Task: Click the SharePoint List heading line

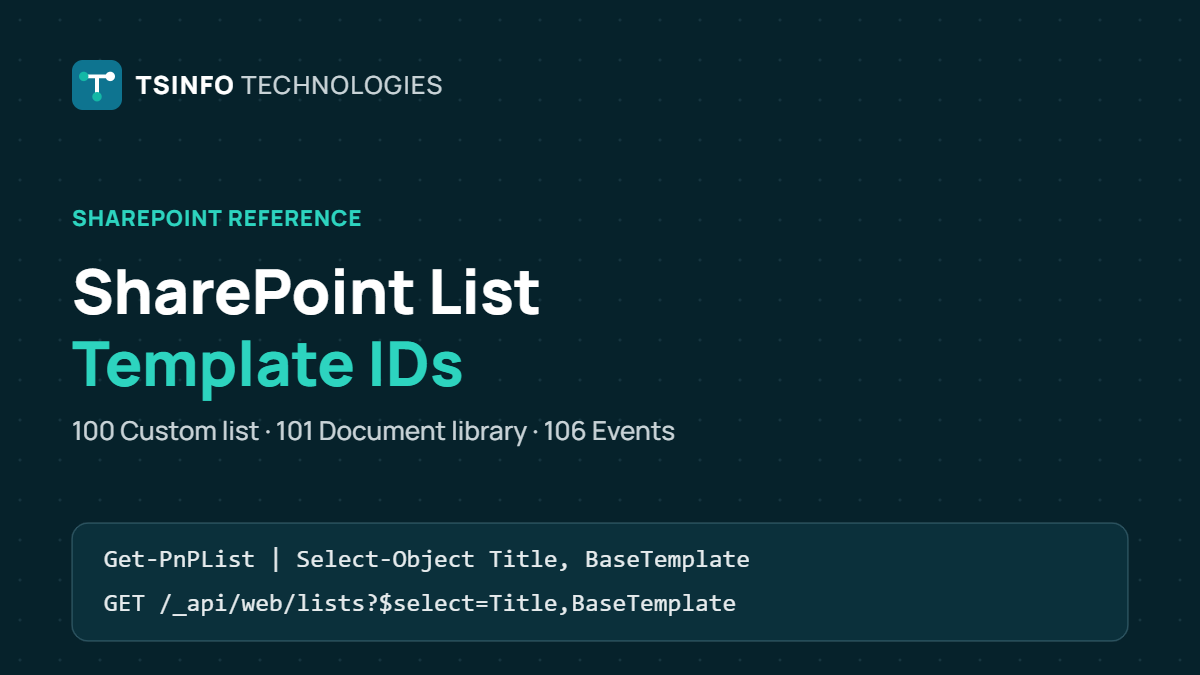Action: [x=306, y=292]
